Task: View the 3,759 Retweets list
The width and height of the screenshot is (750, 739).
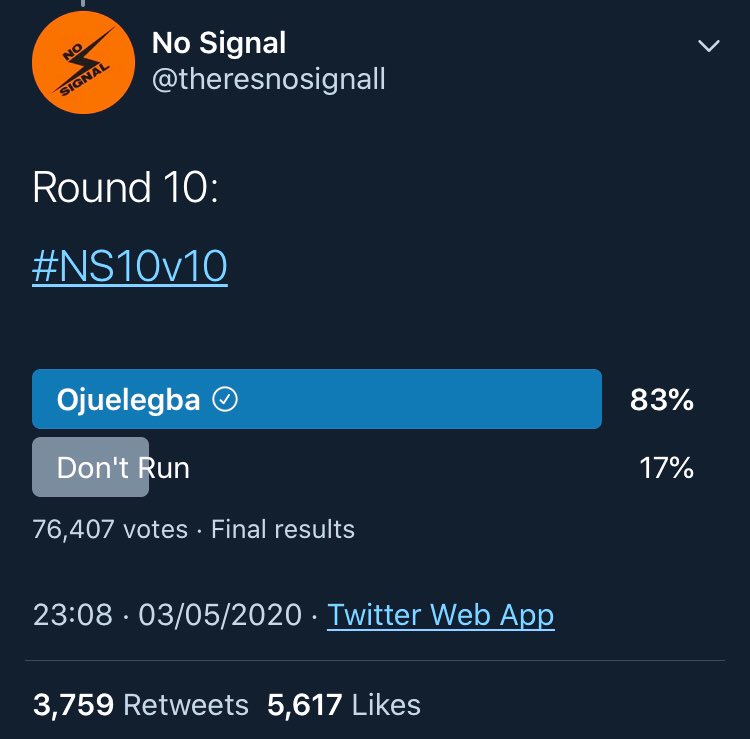Action: click(x=140, y=704)
